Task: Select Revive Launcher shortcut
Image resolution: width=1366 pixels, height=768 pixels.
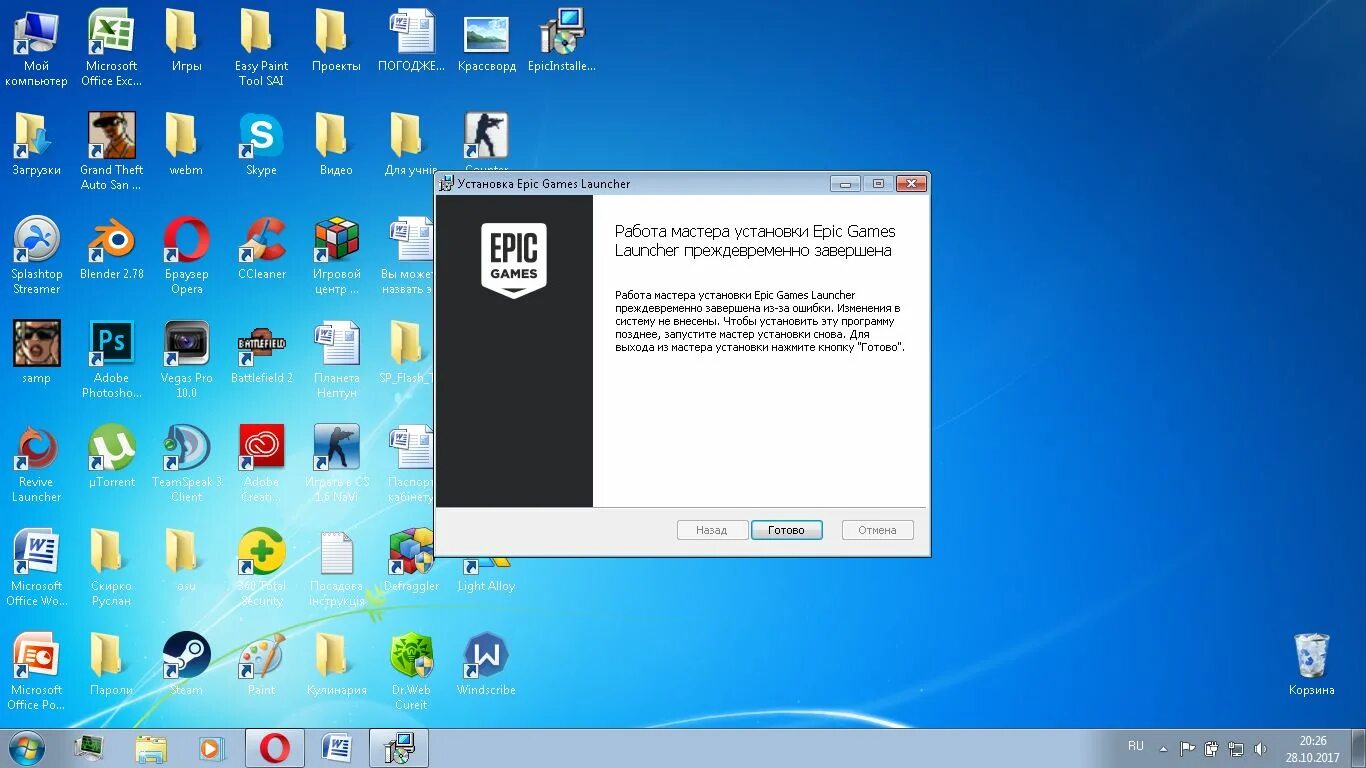Action: tap(37, 463)
